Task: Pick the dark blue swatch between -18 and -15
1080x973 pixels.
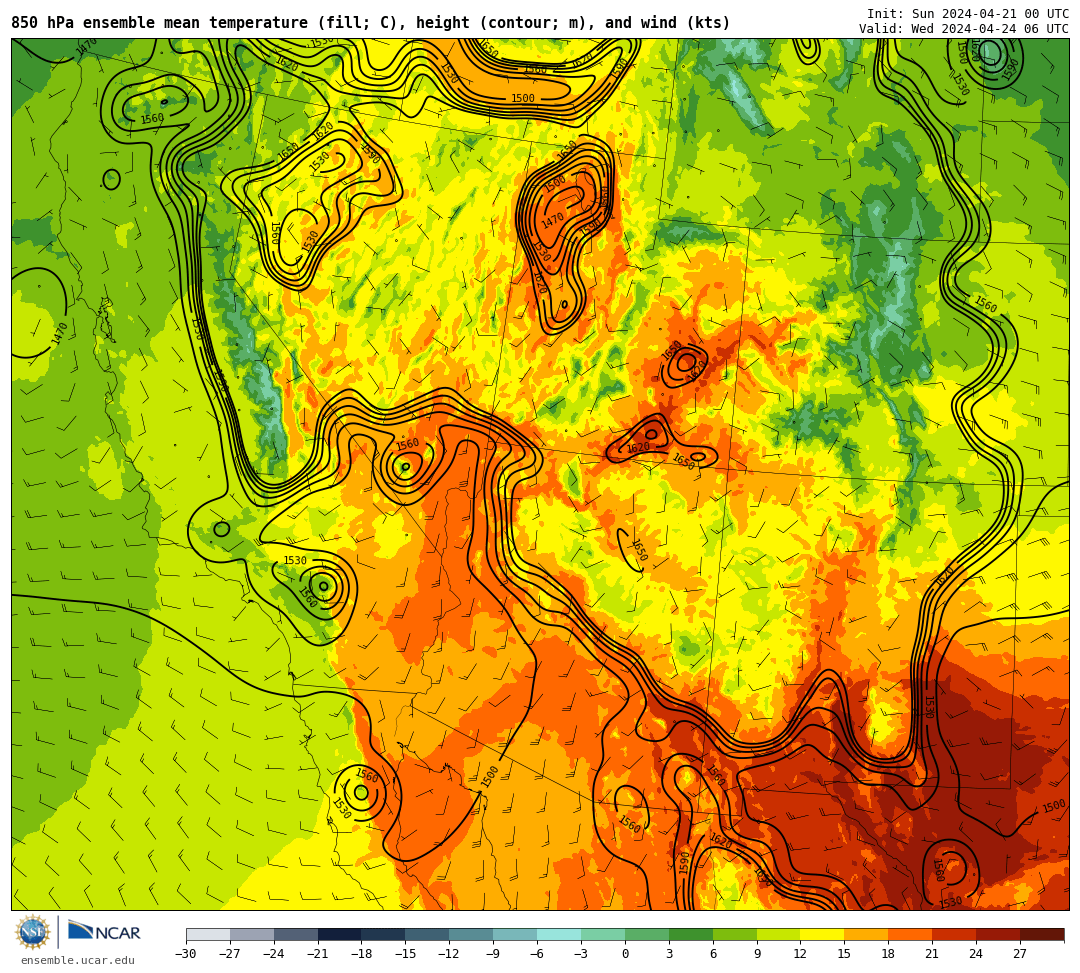Action: pos(384,934)
